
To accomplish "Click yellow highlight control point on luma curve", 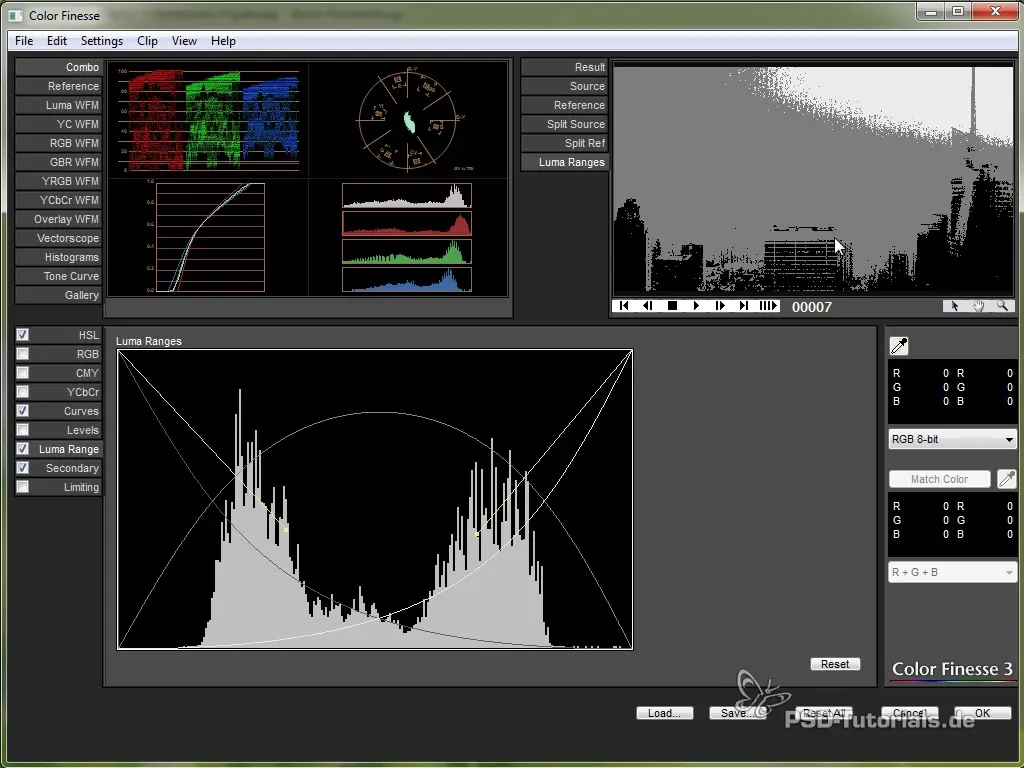I will click(477, 534).
